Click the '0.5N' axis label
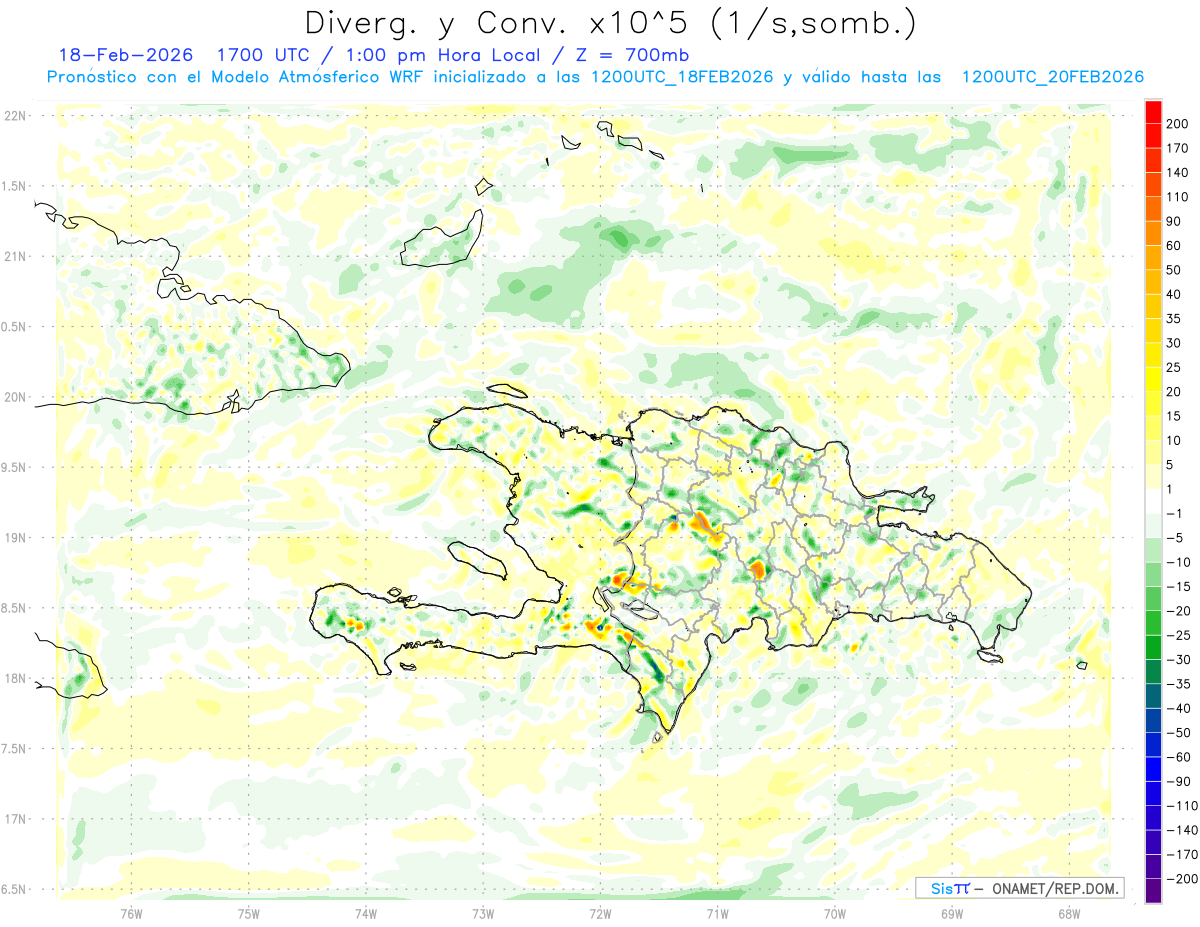Viewport: 1200px width, 927px height. (x=15, y=327)
